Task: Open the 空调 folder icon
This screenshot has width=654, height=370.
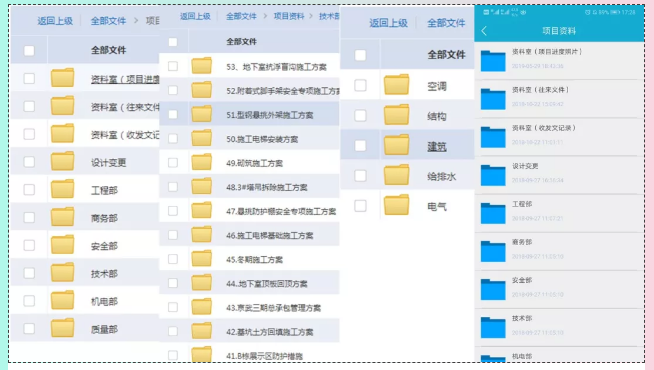Action: pyautogui.click(x=396, y=85)
